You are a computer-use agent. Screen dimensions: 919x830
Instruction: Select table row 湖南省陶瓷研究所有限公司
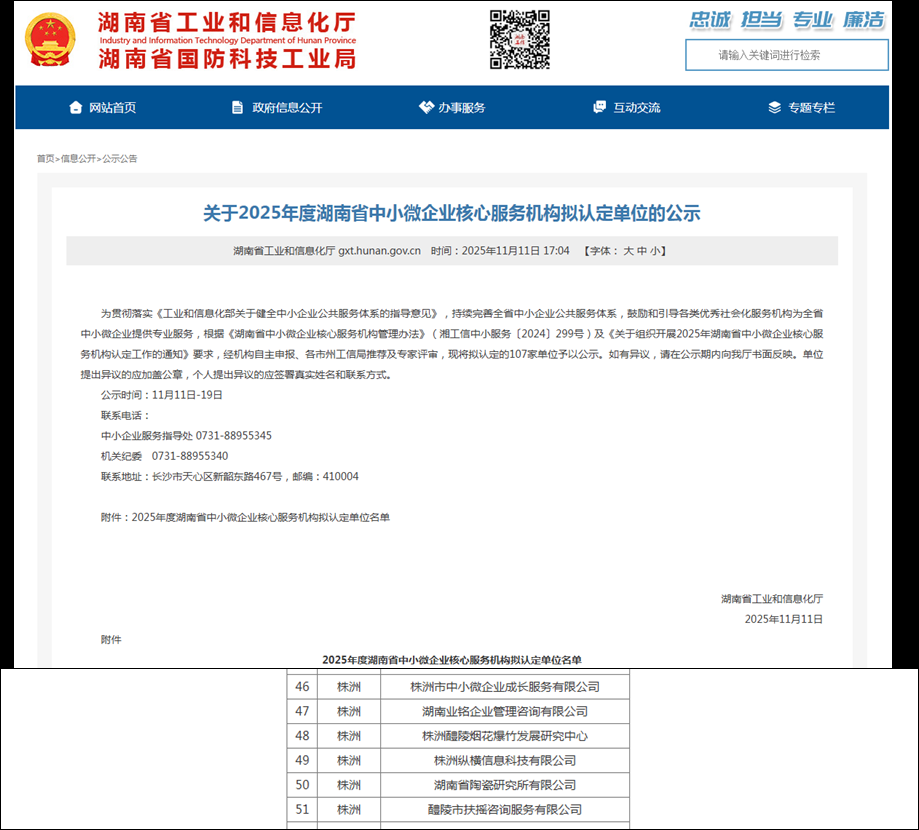(504, 785)
